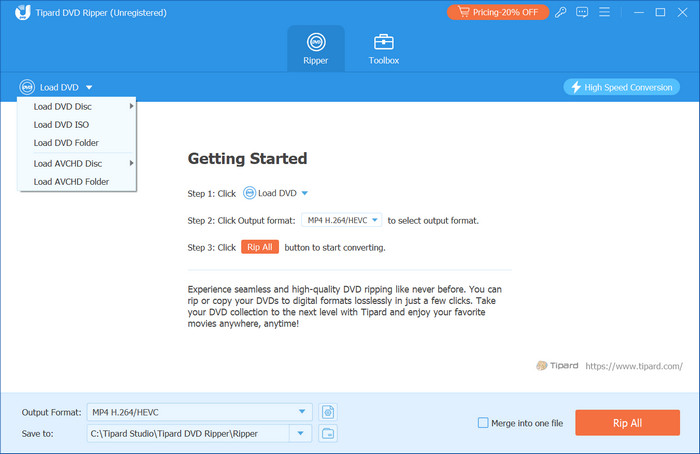This screenshot has width=700, height=454.
Task: Open the output folder icon
Action: click(x=328, y=433)
